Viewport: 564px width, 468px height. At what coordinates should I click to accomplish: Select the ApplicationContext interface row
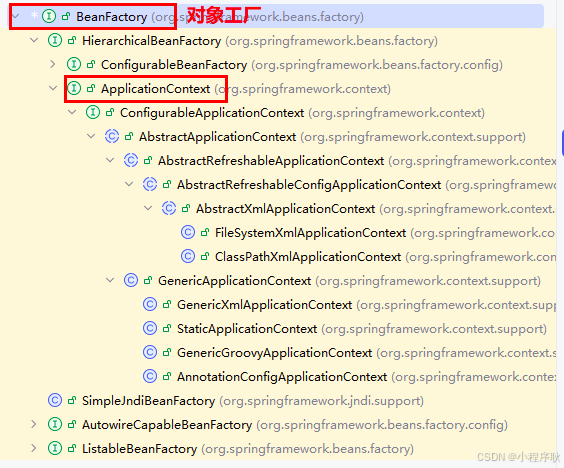pyautogui.click(x=155, y=88)
